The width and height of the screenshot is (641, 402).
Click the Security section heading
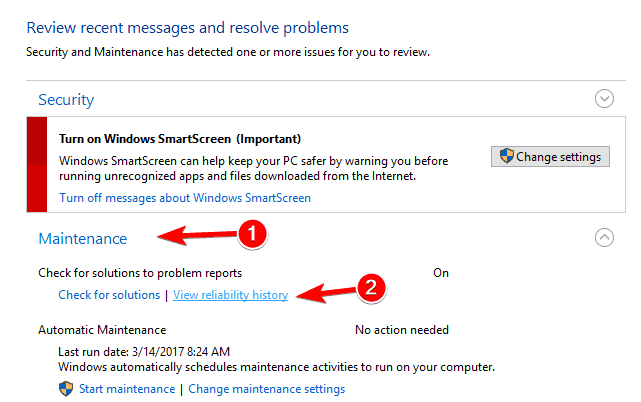(x=66, y=100)
